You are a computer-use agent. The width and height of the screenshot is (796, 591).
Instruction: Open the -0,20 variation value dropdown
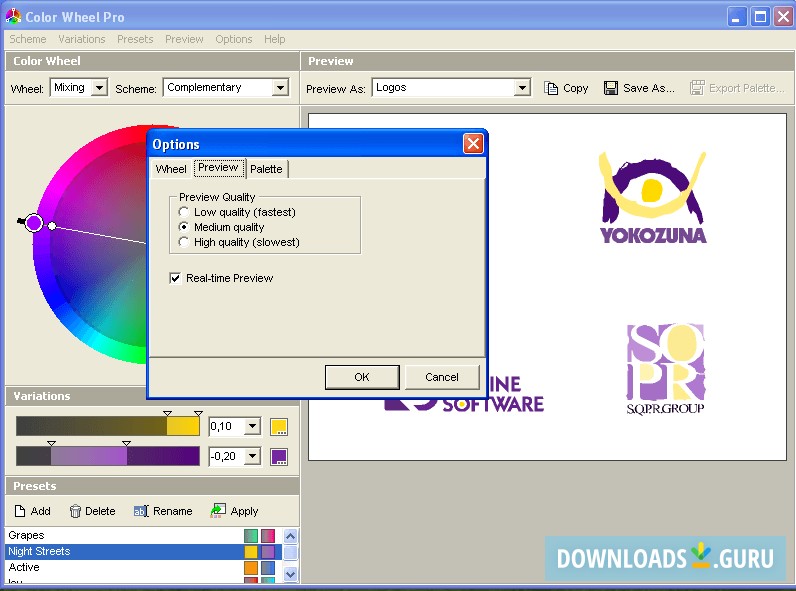[x=252, y=456]
